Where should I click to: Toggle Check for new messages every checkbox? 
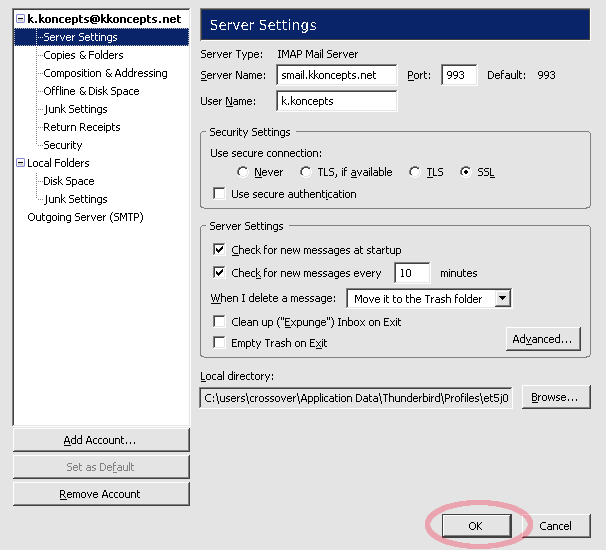click(219, 272)
